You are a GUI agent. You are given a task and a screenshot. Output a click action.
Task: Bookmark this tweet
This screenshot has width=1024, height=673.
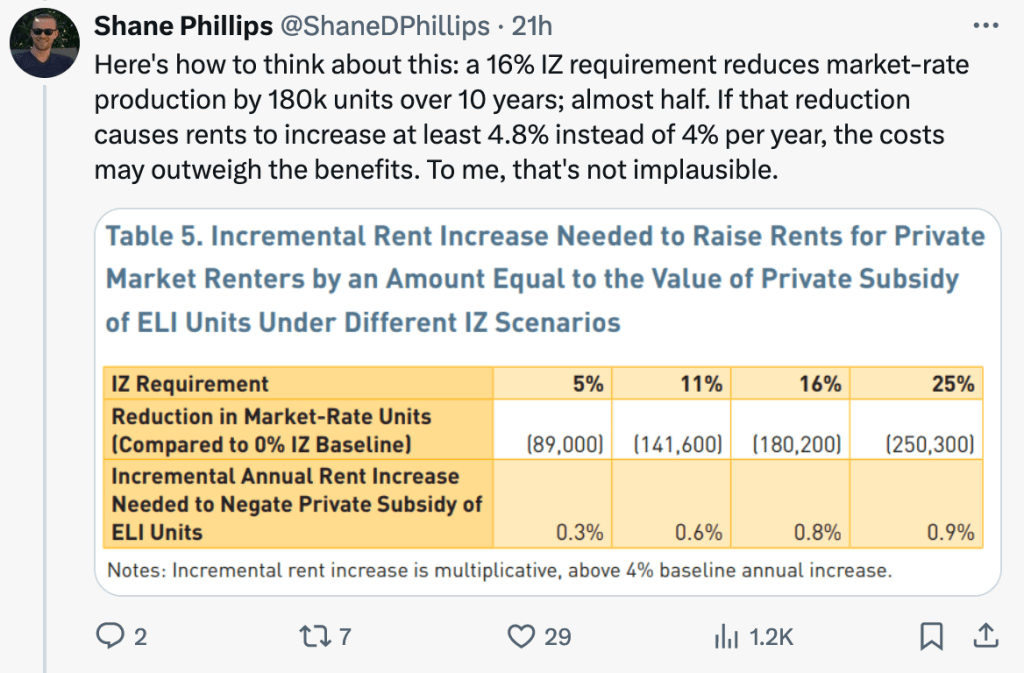(x=931, y=635)
